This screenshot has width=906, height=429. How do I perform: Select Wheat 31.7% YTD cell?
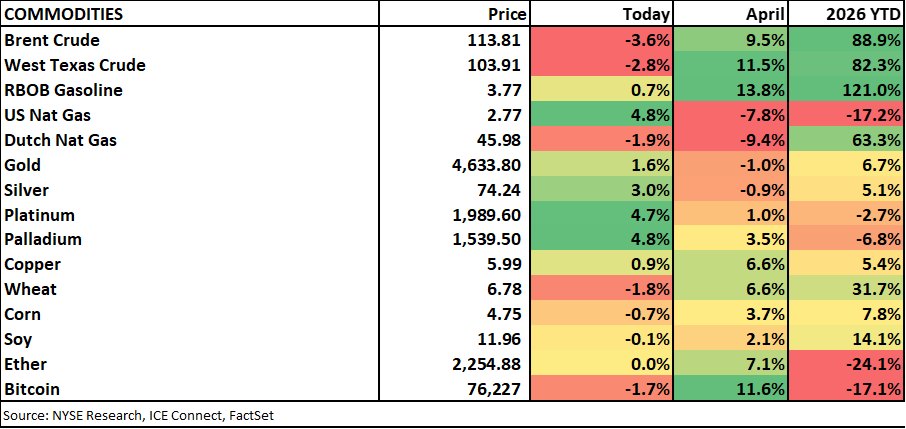point(846,289)
